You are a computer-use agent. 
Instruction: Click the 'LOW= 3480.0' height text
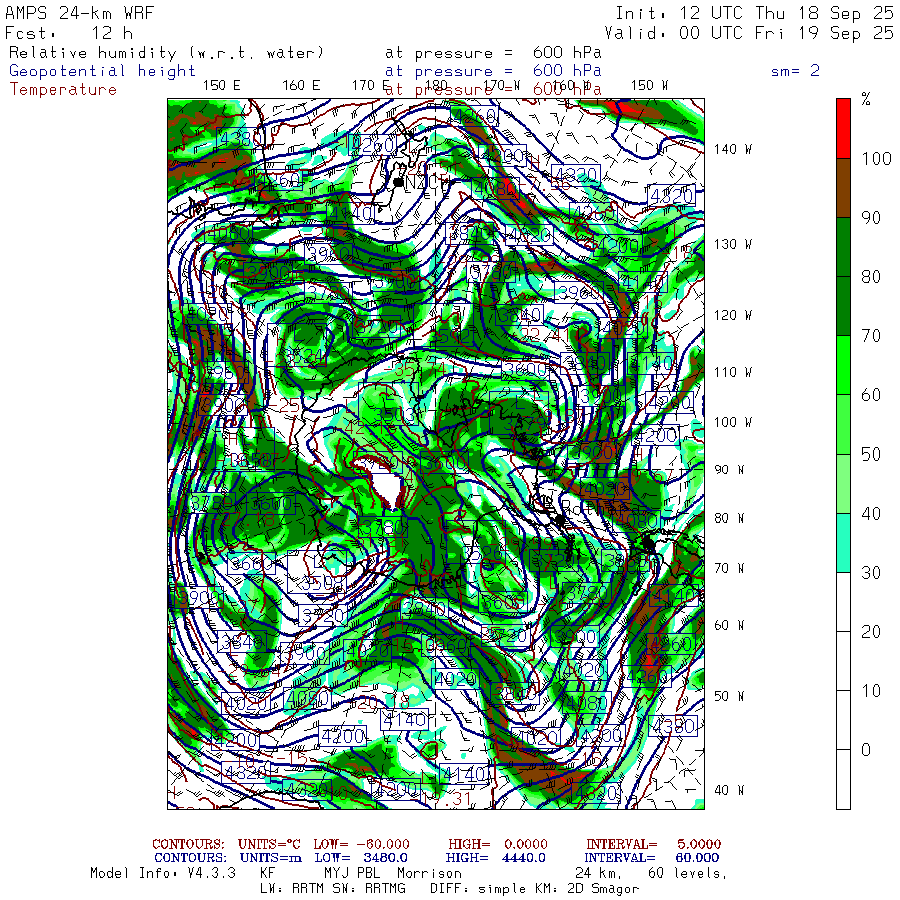pyautogui.click(x=361, y=858)
